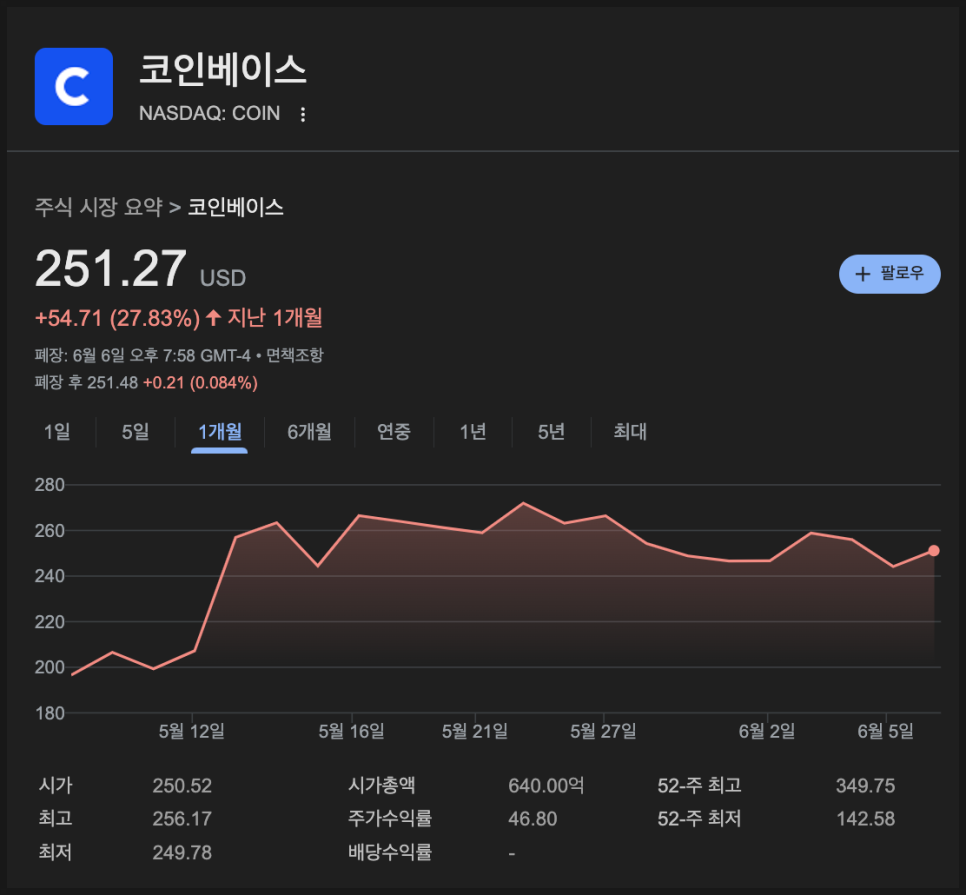The image size is (966, 895).
Task: Click the 배당수익률 label
Action: (x=390, y=852)
